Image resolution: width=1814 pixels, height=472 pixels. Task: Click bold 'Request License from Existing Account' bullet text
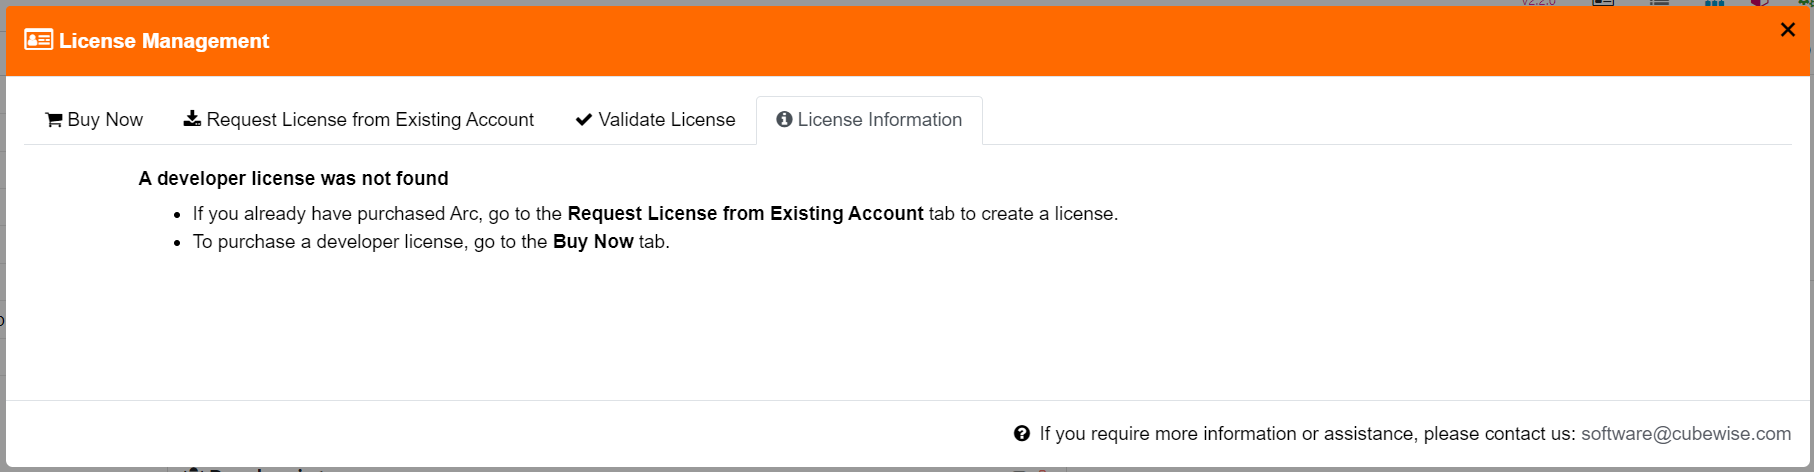[745, 214]
